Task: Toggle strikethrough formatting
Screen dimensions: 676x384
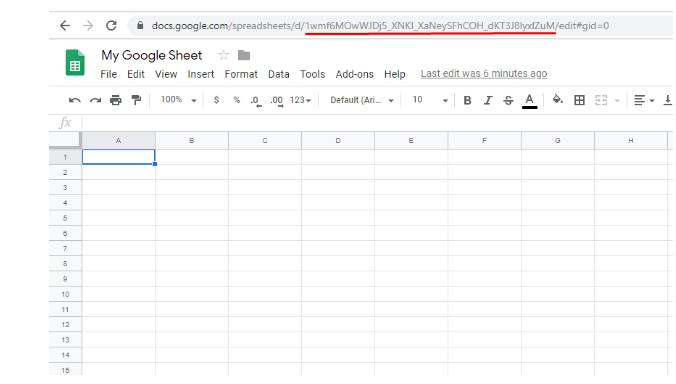Action: (x=508, y=100)
